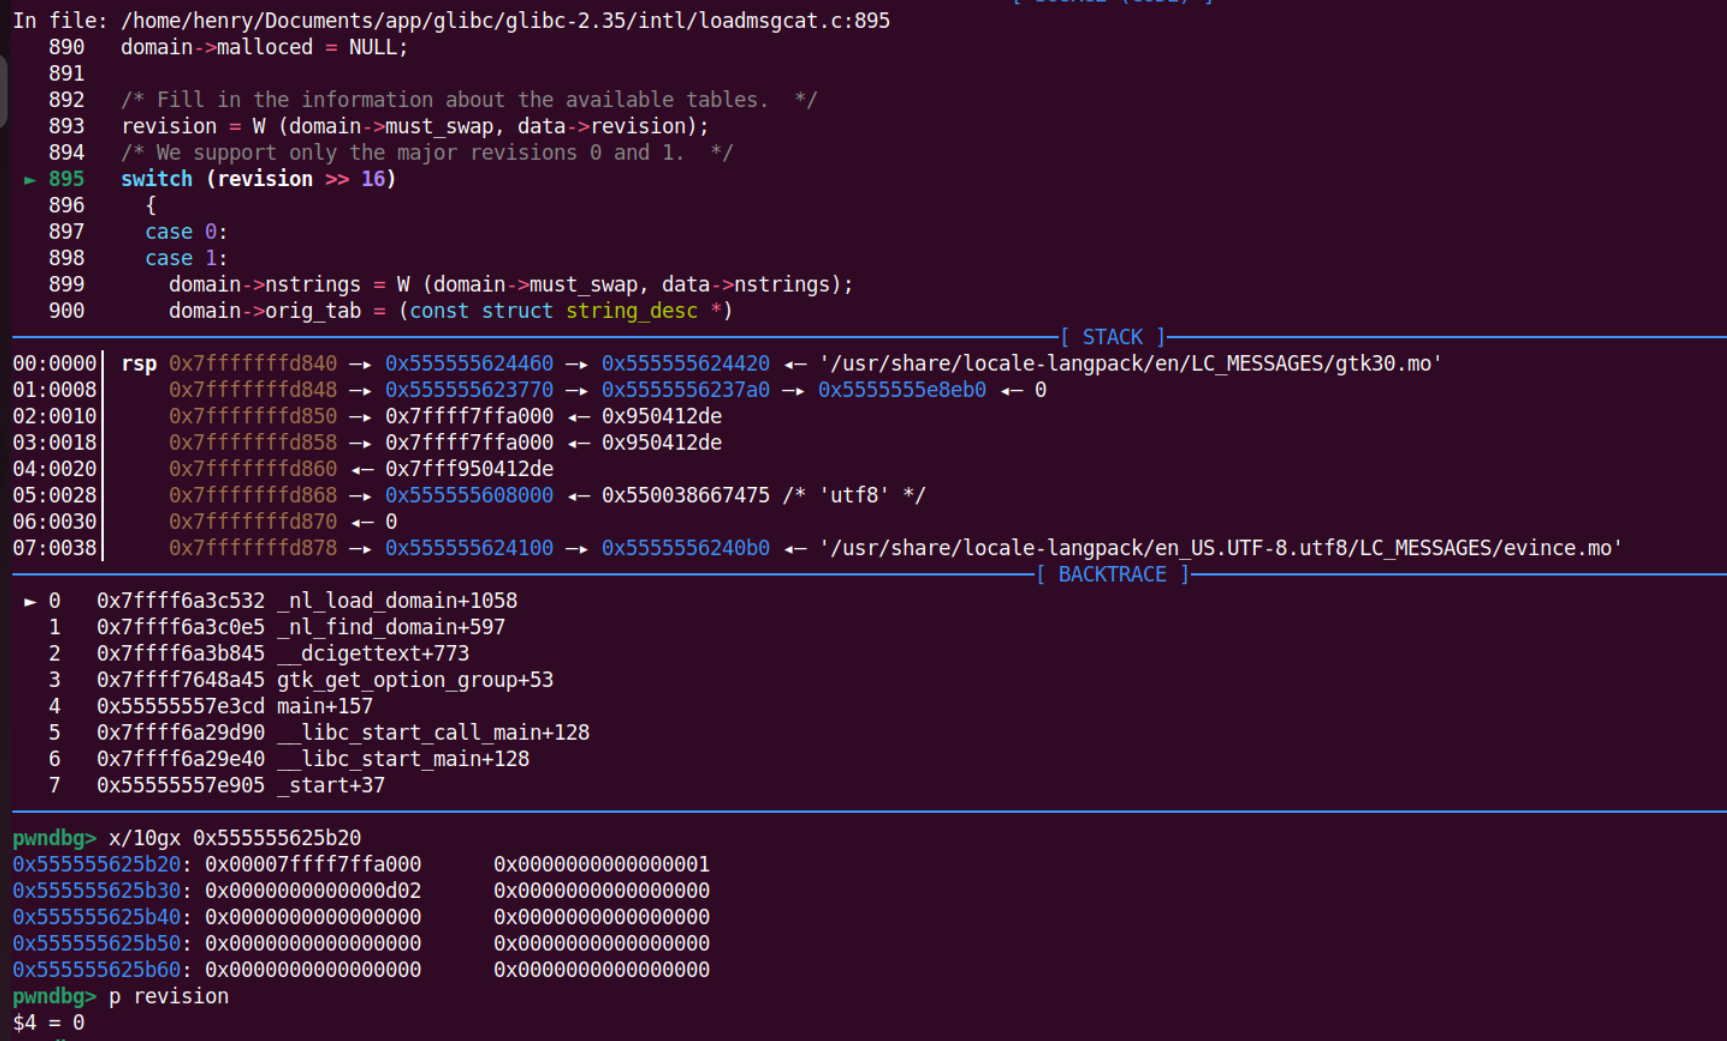Click the '$4 = 0' result output
Screen dimensions: 1727x1041
point(48,1023)
